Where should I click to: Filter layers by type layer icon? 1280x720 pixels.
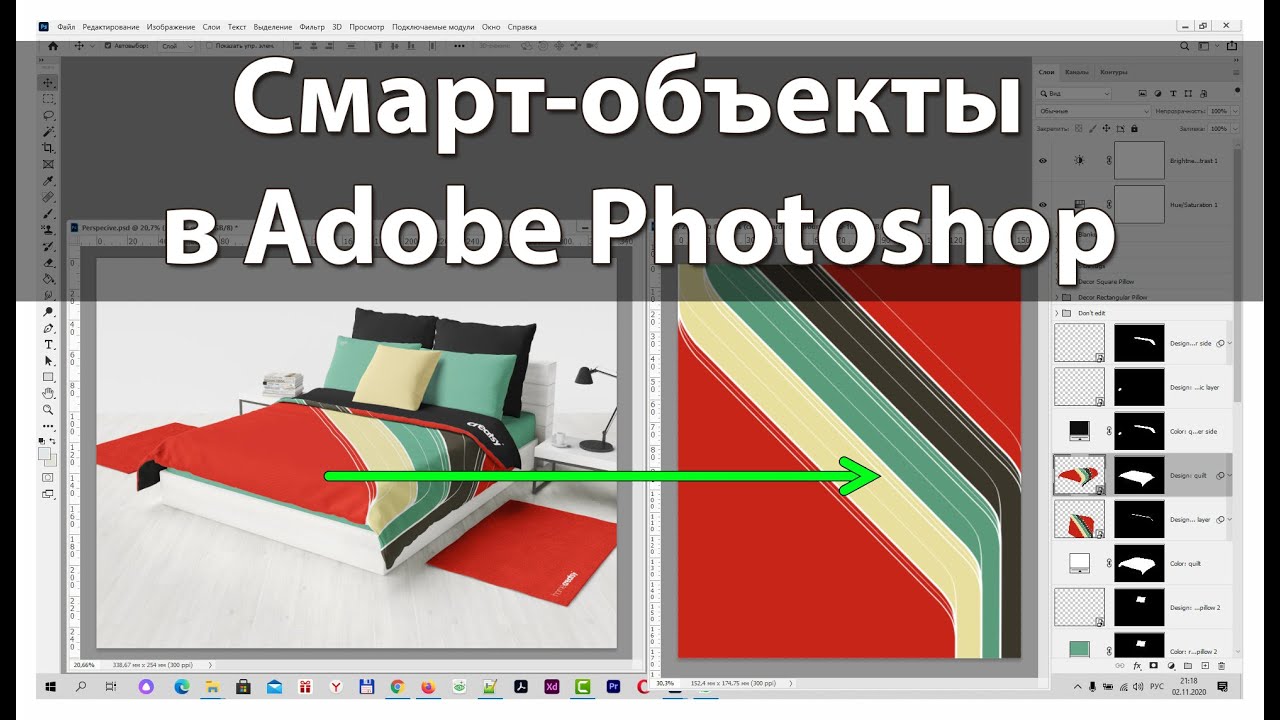1173,94
